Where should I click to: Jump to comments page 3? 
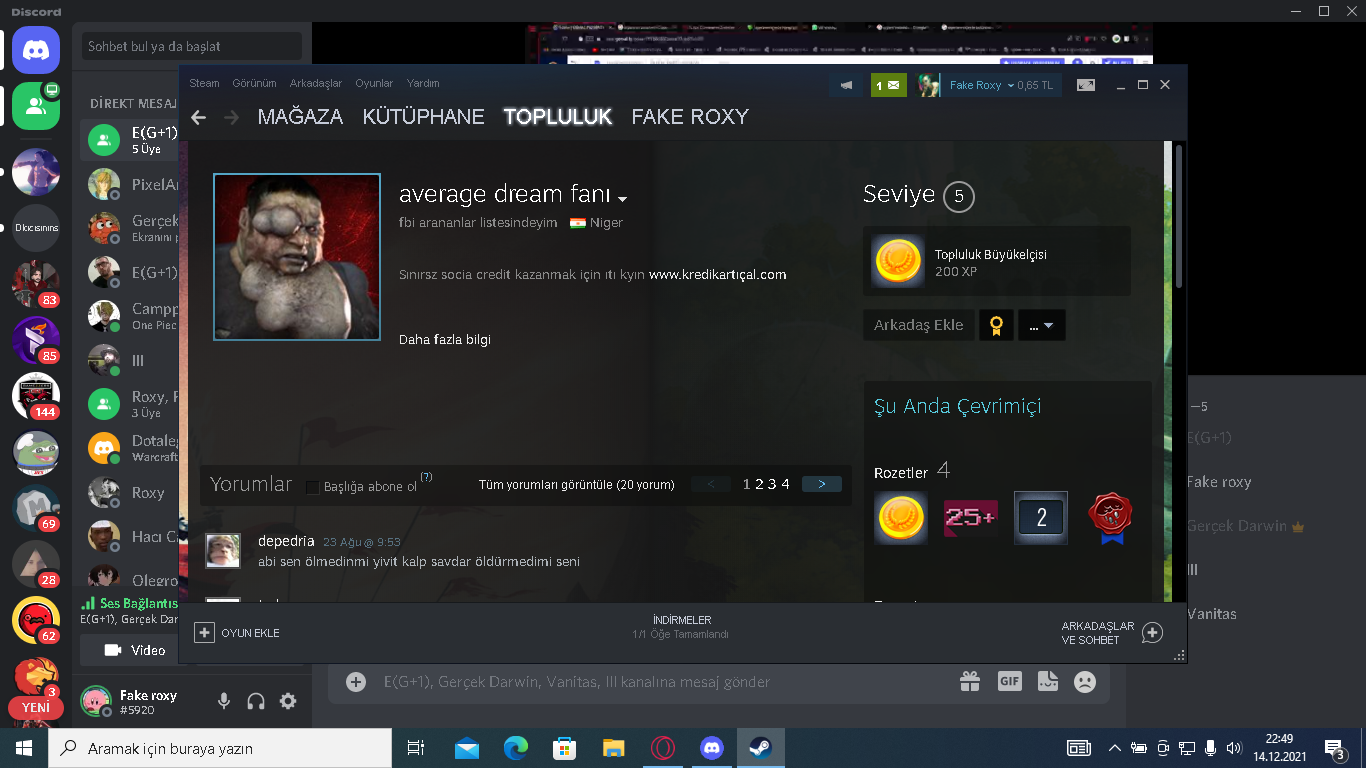[x=772, y=485]
